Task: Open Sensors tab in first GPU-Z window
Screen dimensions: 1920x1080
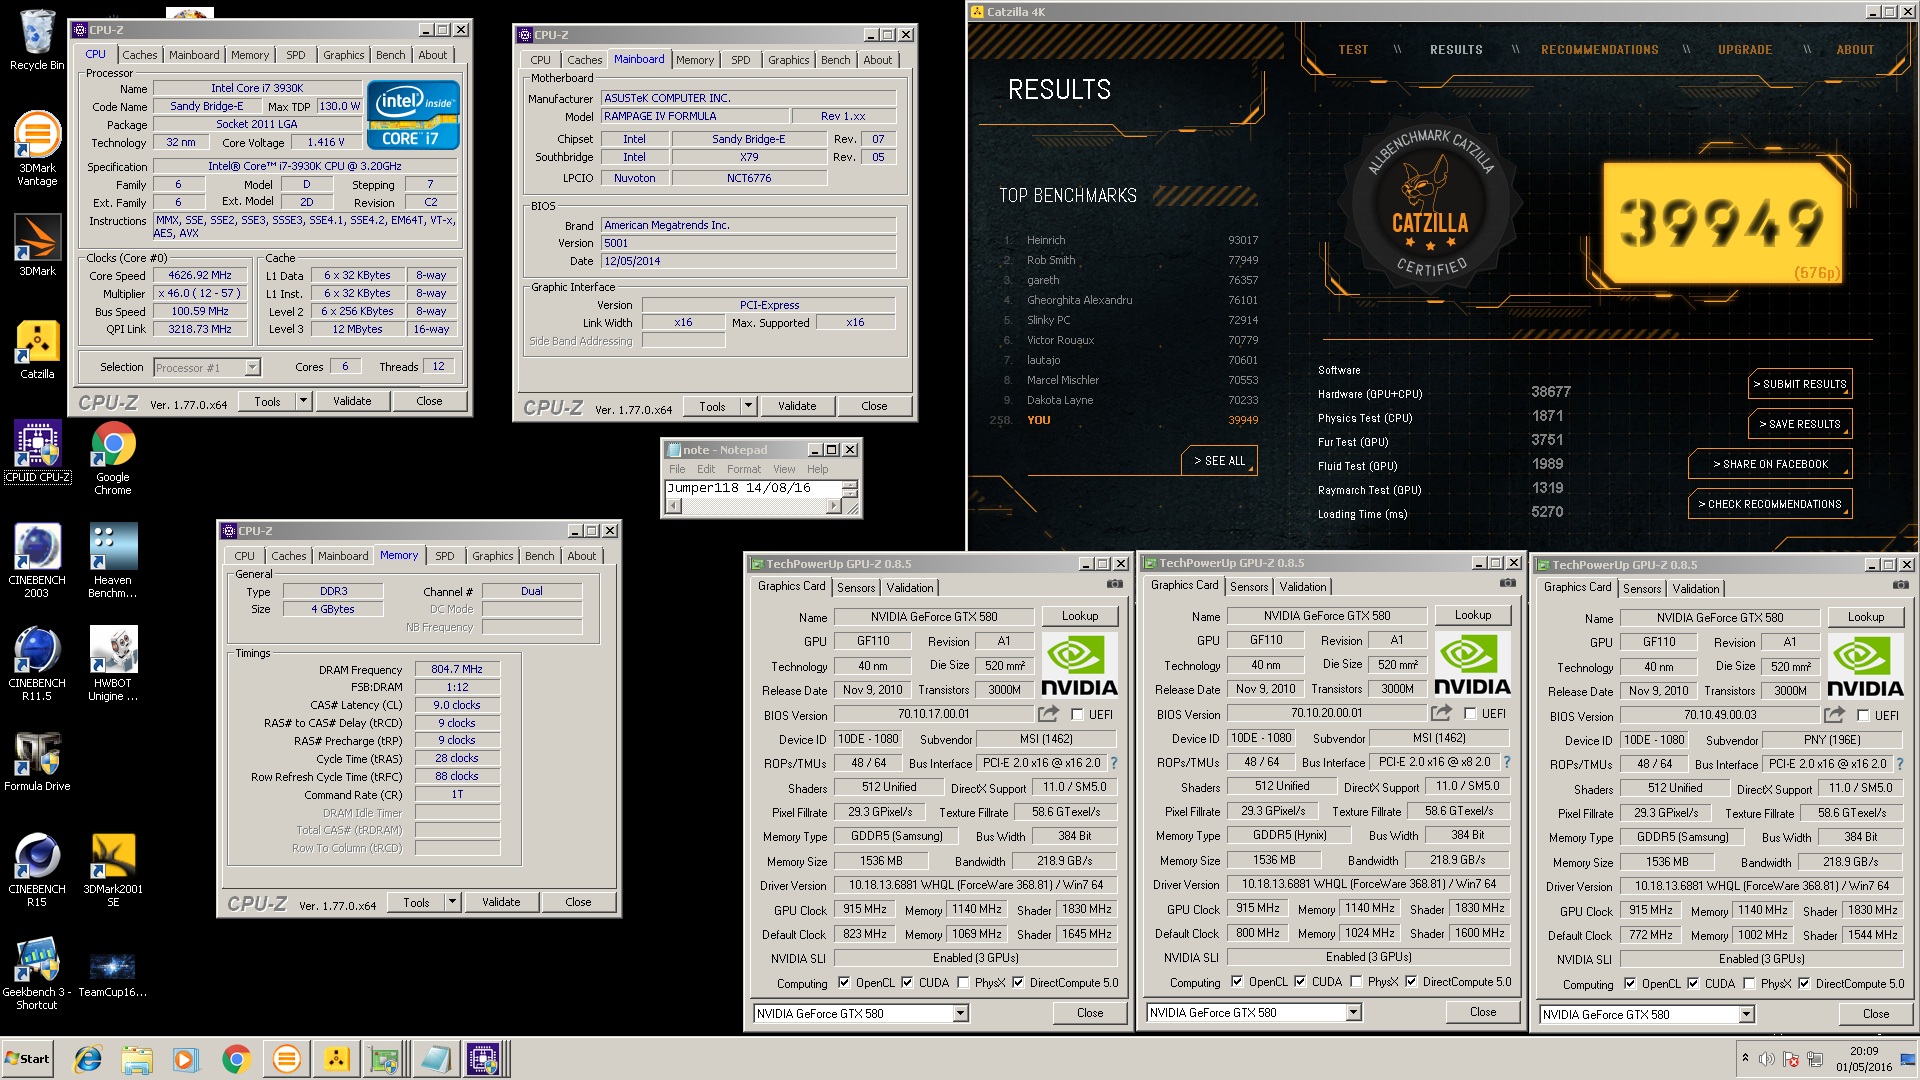Action: [856, 588]
